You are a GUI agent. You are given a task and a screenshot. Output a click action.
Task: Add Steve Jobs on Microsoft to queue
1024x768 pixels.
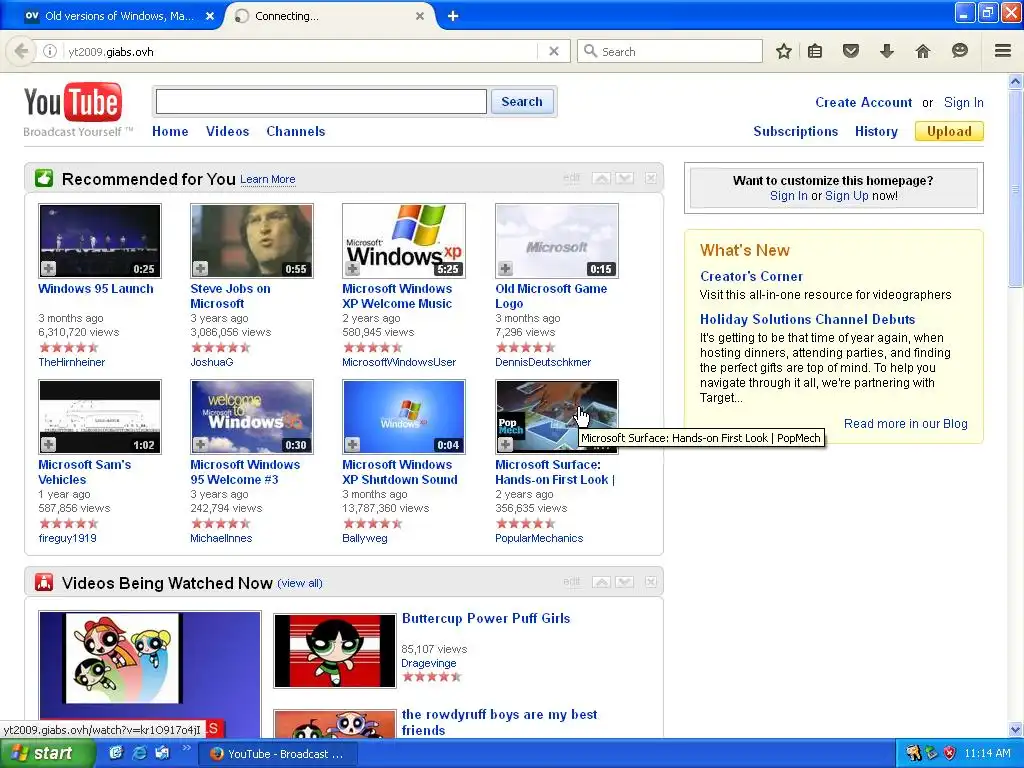(200, 268)
